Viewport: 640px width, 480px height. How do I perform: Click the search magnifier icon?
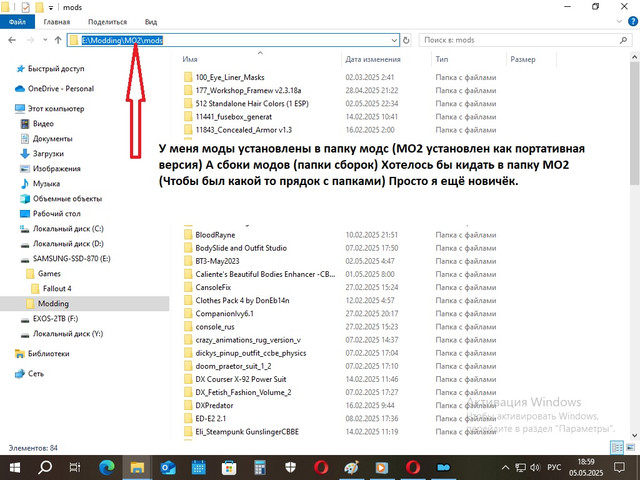[623, 40]
